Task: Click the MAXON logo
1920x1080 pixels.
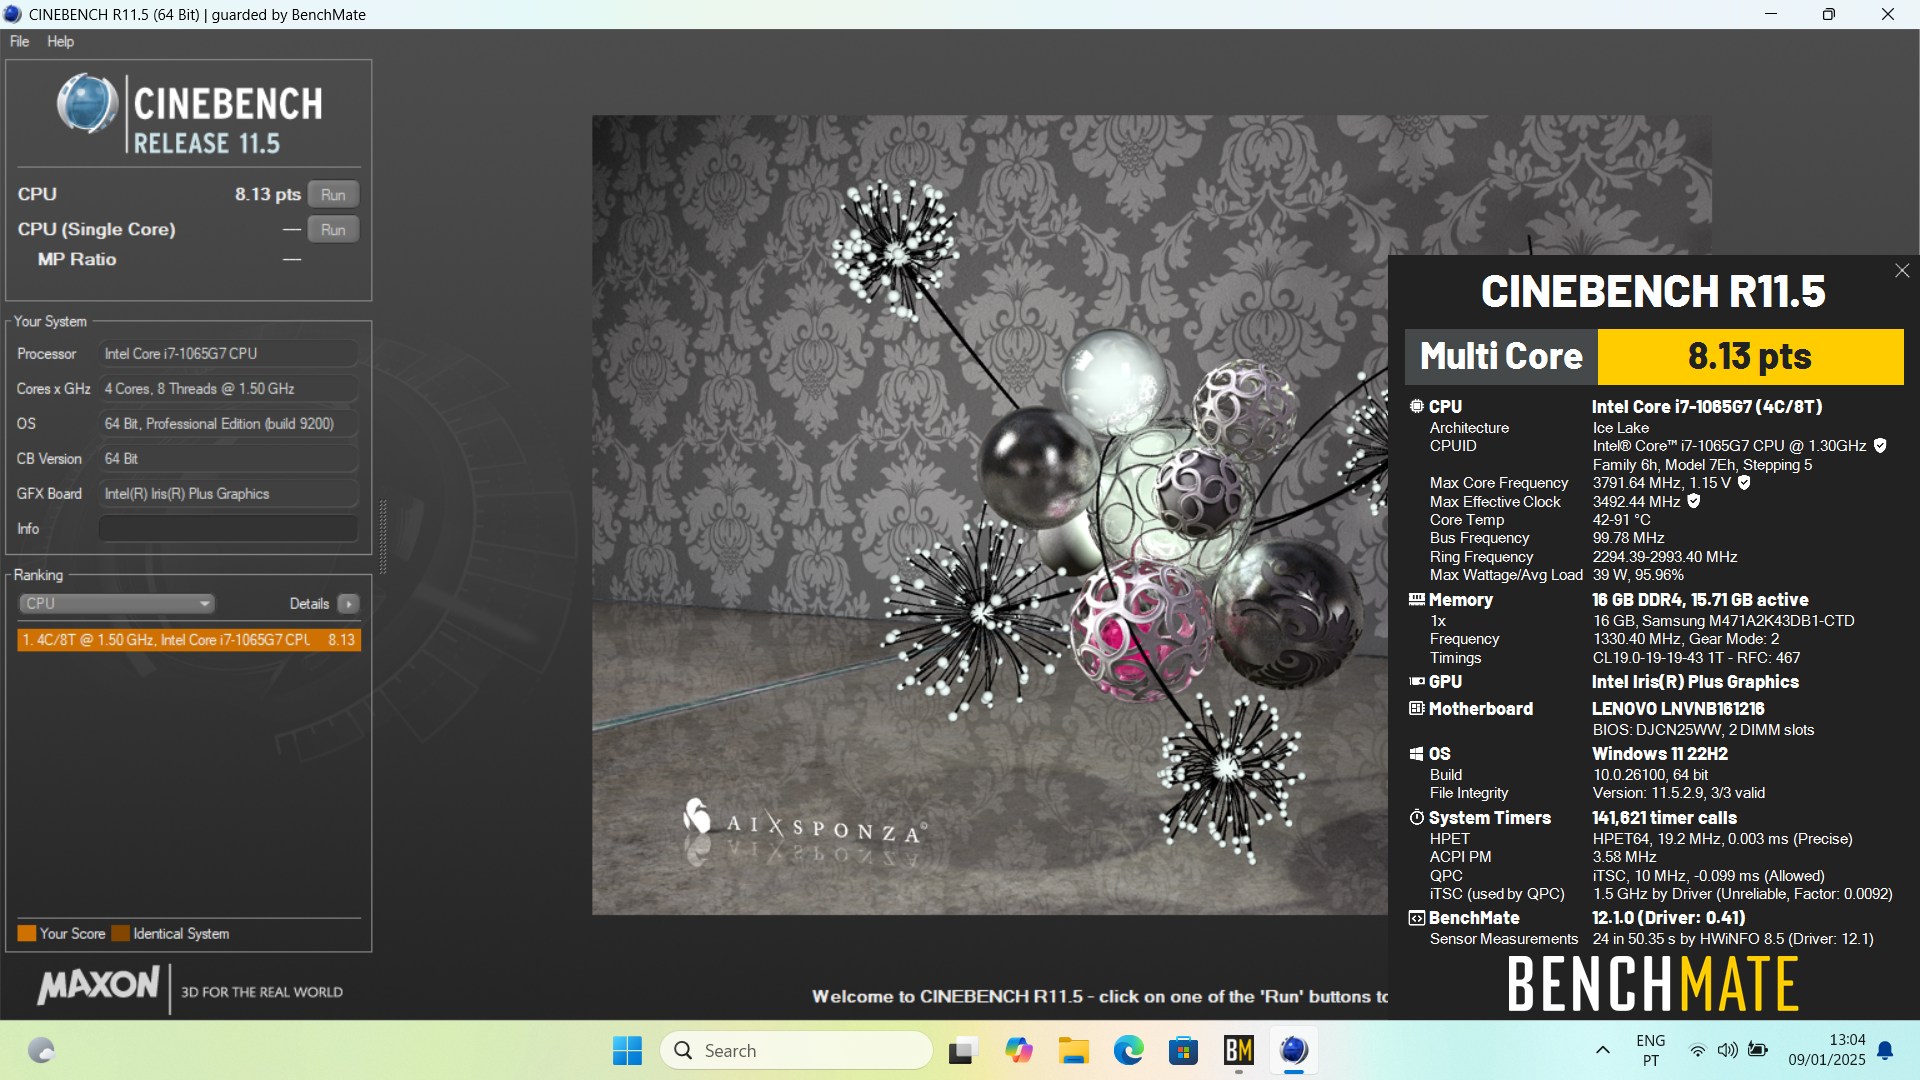Action: tap(98, 986)
